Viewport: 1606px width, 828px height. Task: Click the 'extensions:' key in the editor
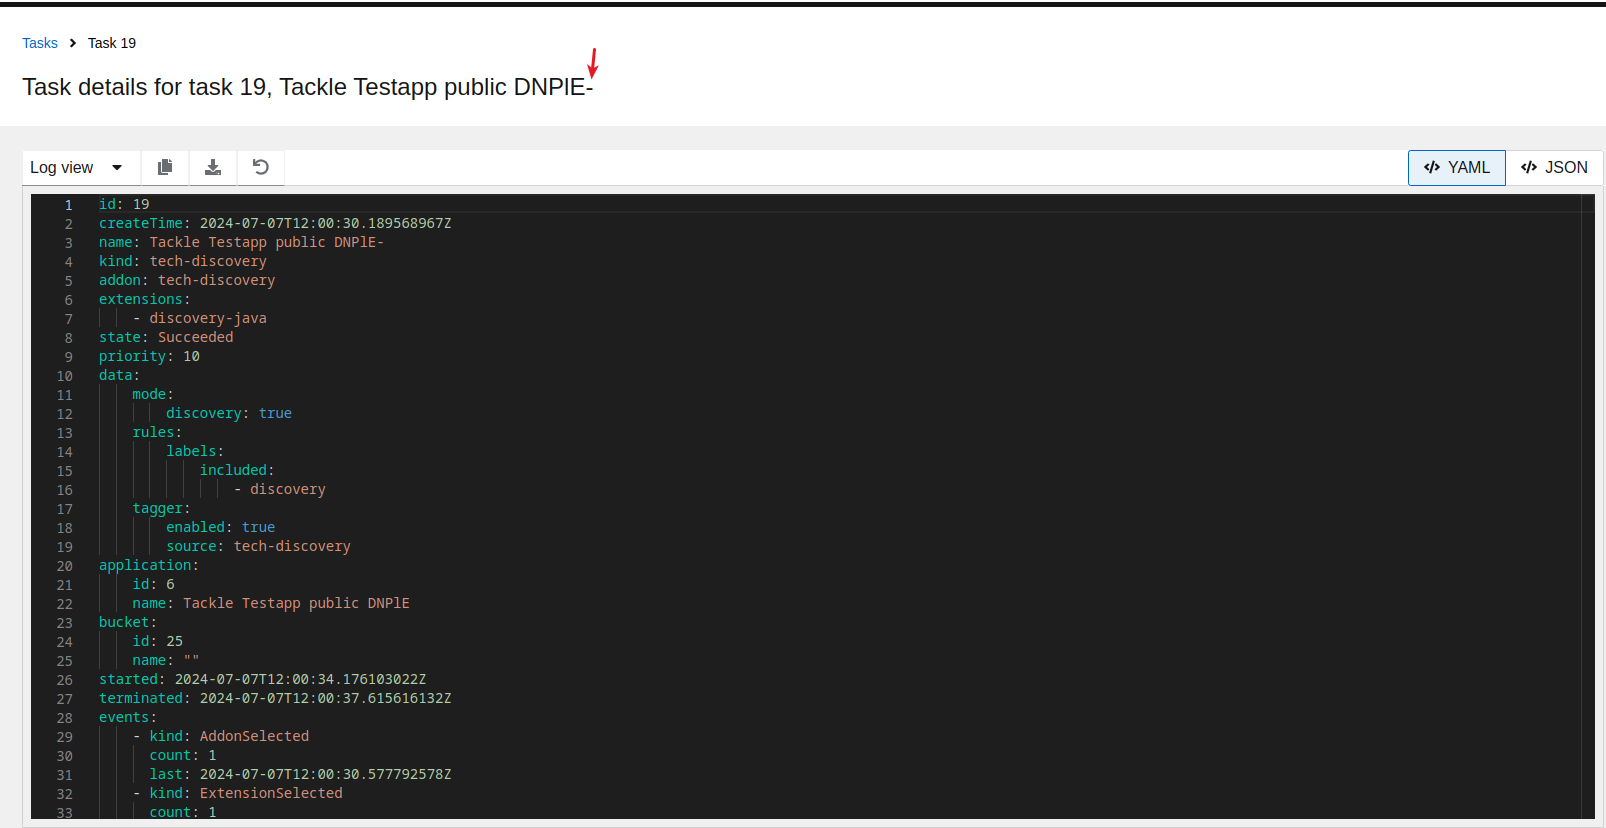(143, 300)
